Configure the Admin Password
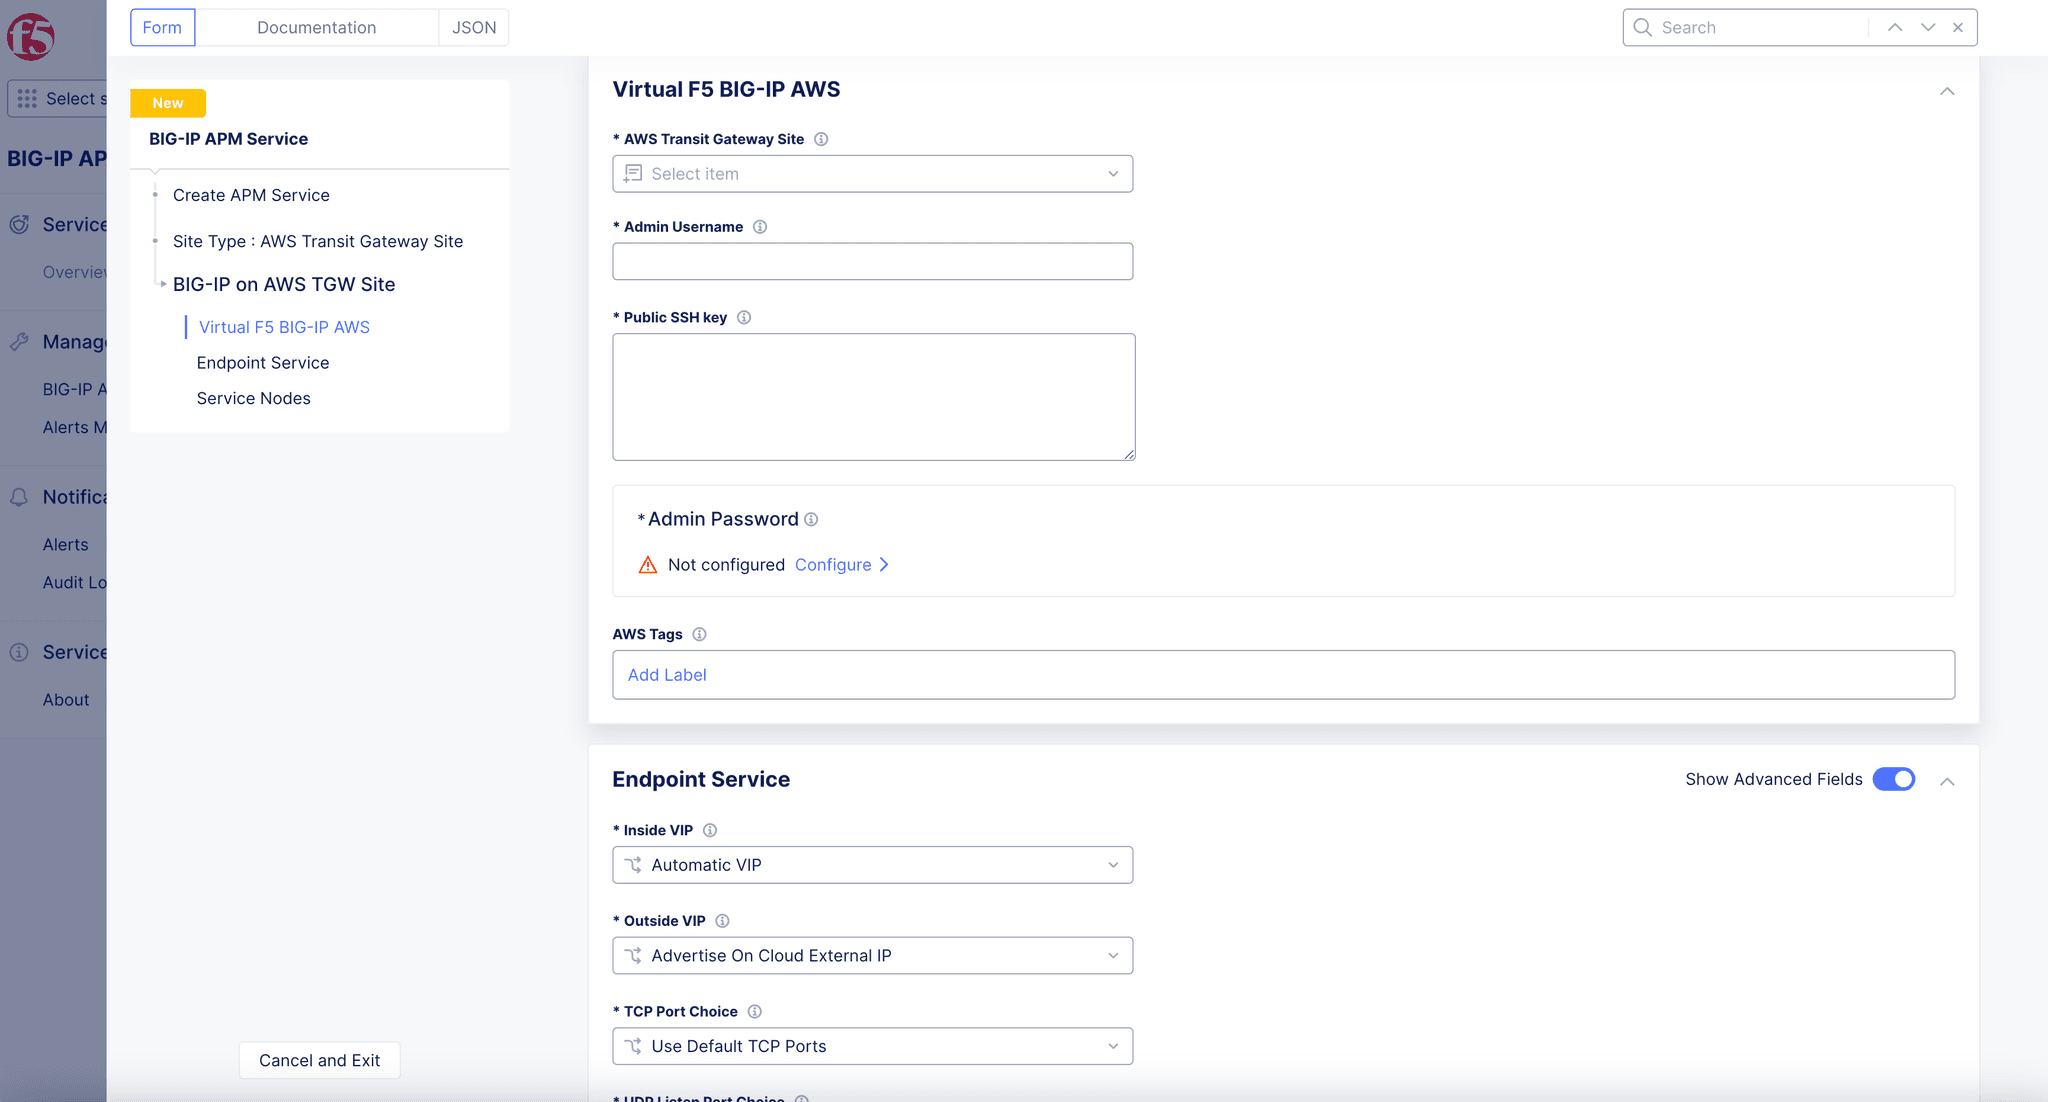This screenshot has height=1102, width=2048. (x=834, y=564)
